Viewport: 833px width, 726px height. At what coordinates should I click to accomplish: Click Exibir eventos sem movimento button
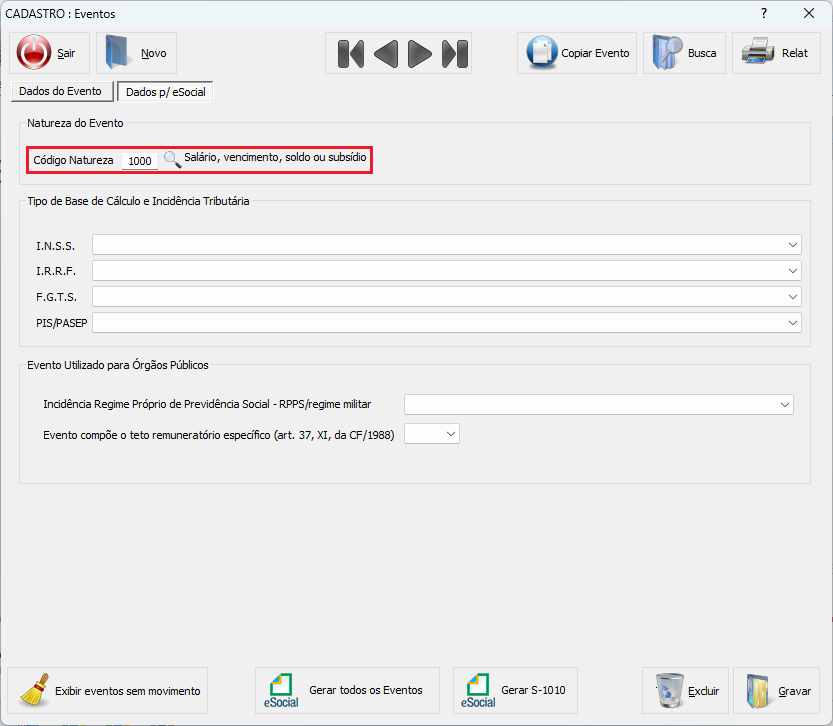tap(108, 690)
